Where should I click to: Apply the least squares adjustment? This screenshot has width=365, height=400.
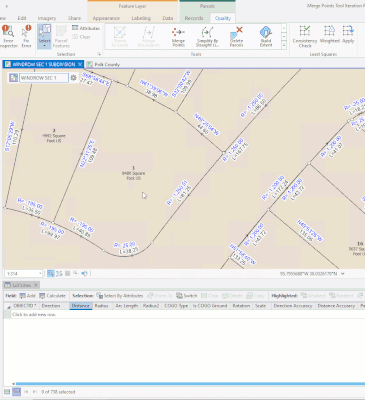pyautogui.click(x=348, y=34)
